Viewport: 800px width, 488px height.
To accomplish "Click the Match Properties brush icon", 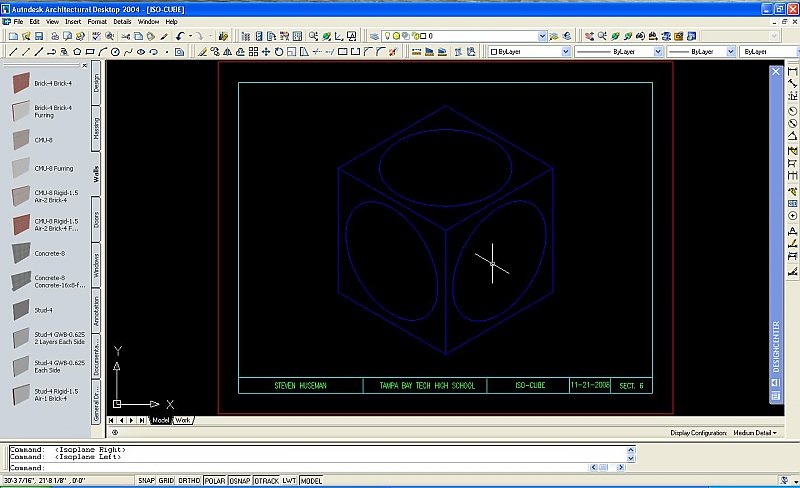I will coord(164,36).
